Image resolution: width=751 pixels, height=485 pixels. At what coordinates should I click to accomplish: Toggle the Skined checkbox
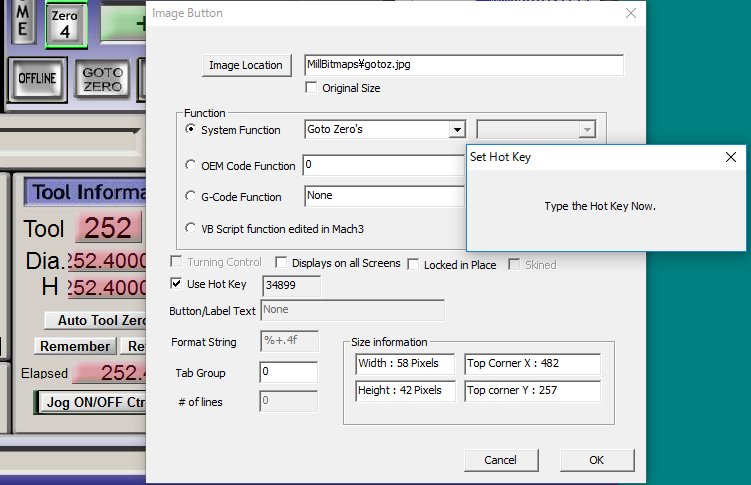(514, 264)
